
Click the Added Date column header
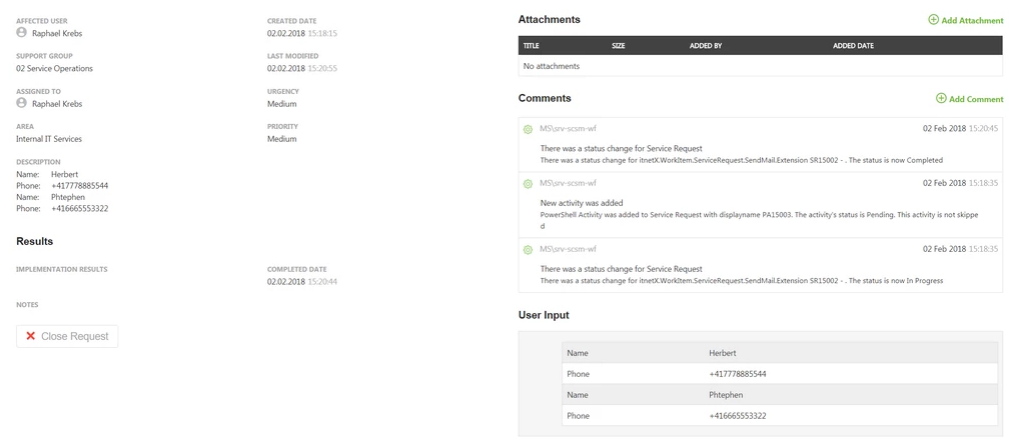coord(853,45)
